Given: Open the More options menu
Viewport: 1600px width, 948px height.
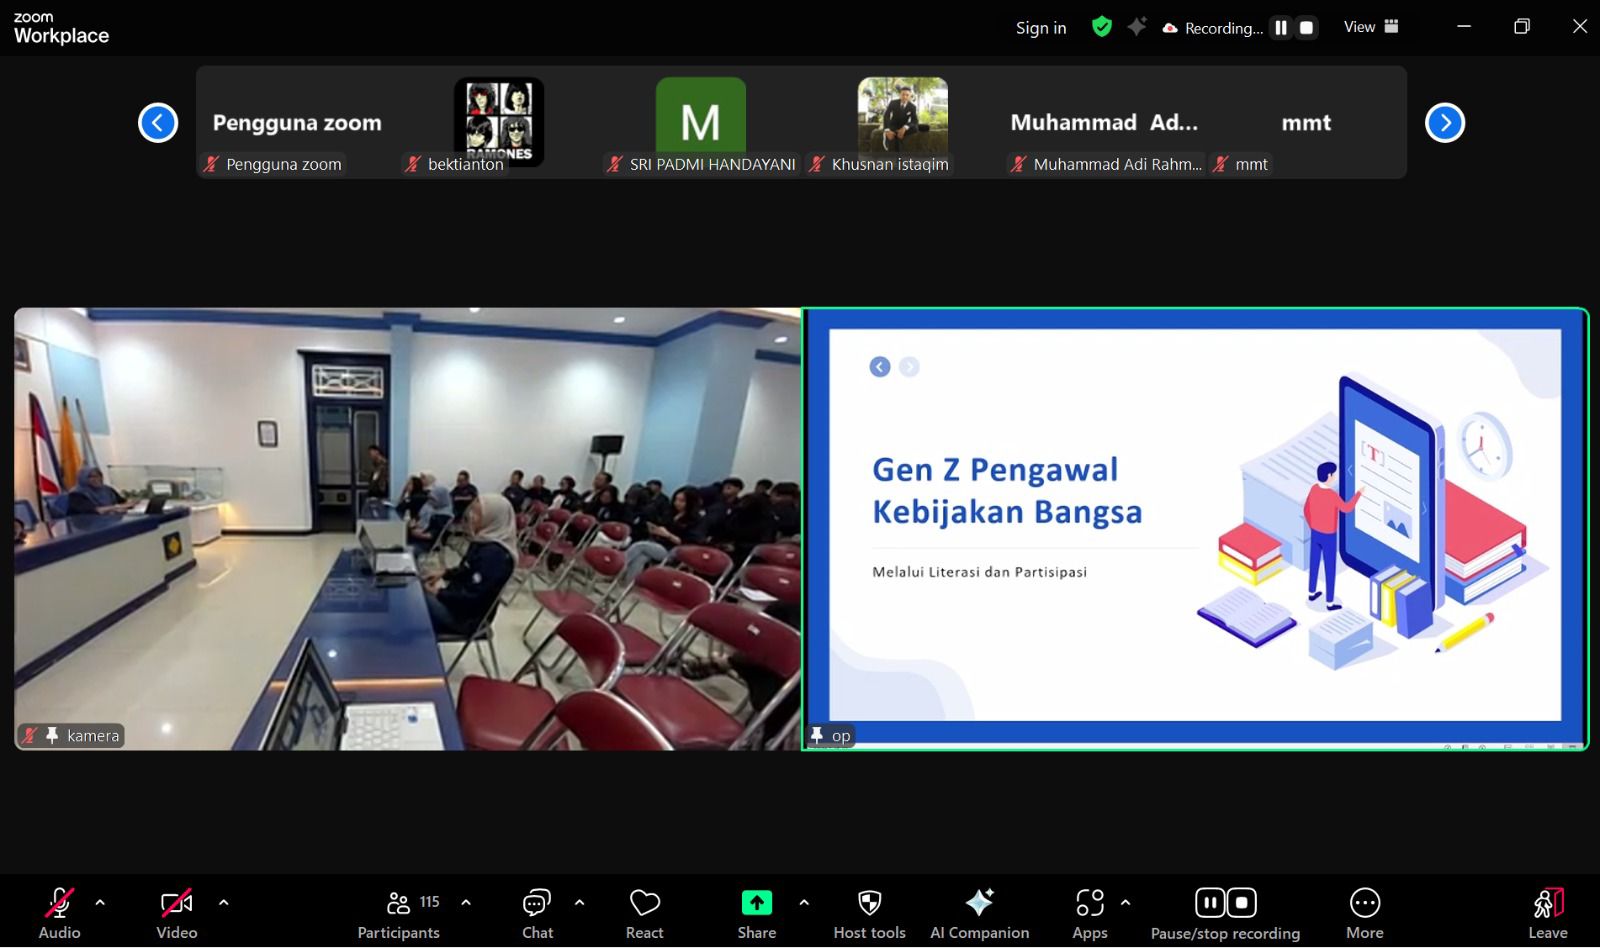Looking at the screenshot, I should tap(1364, 913).
